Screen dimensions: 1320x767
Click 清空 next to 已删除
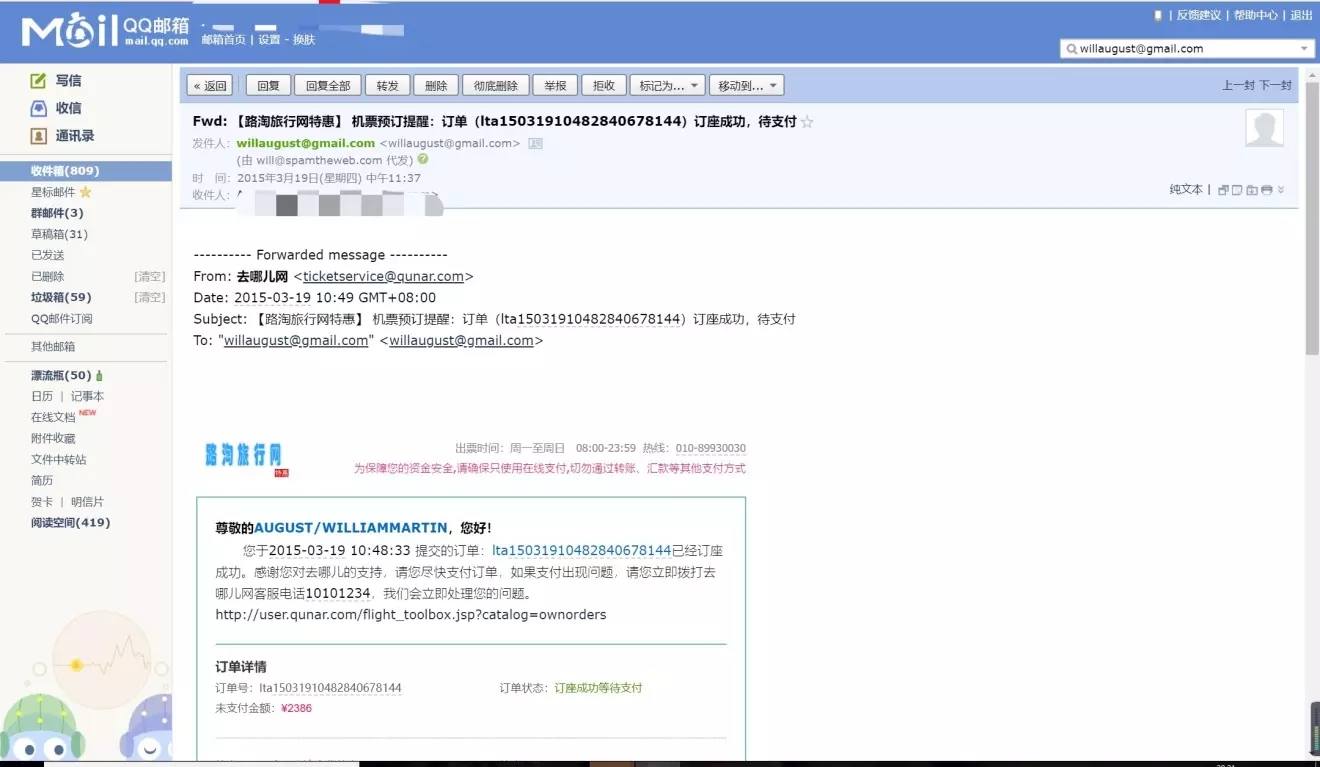click(x=150, y=276)
